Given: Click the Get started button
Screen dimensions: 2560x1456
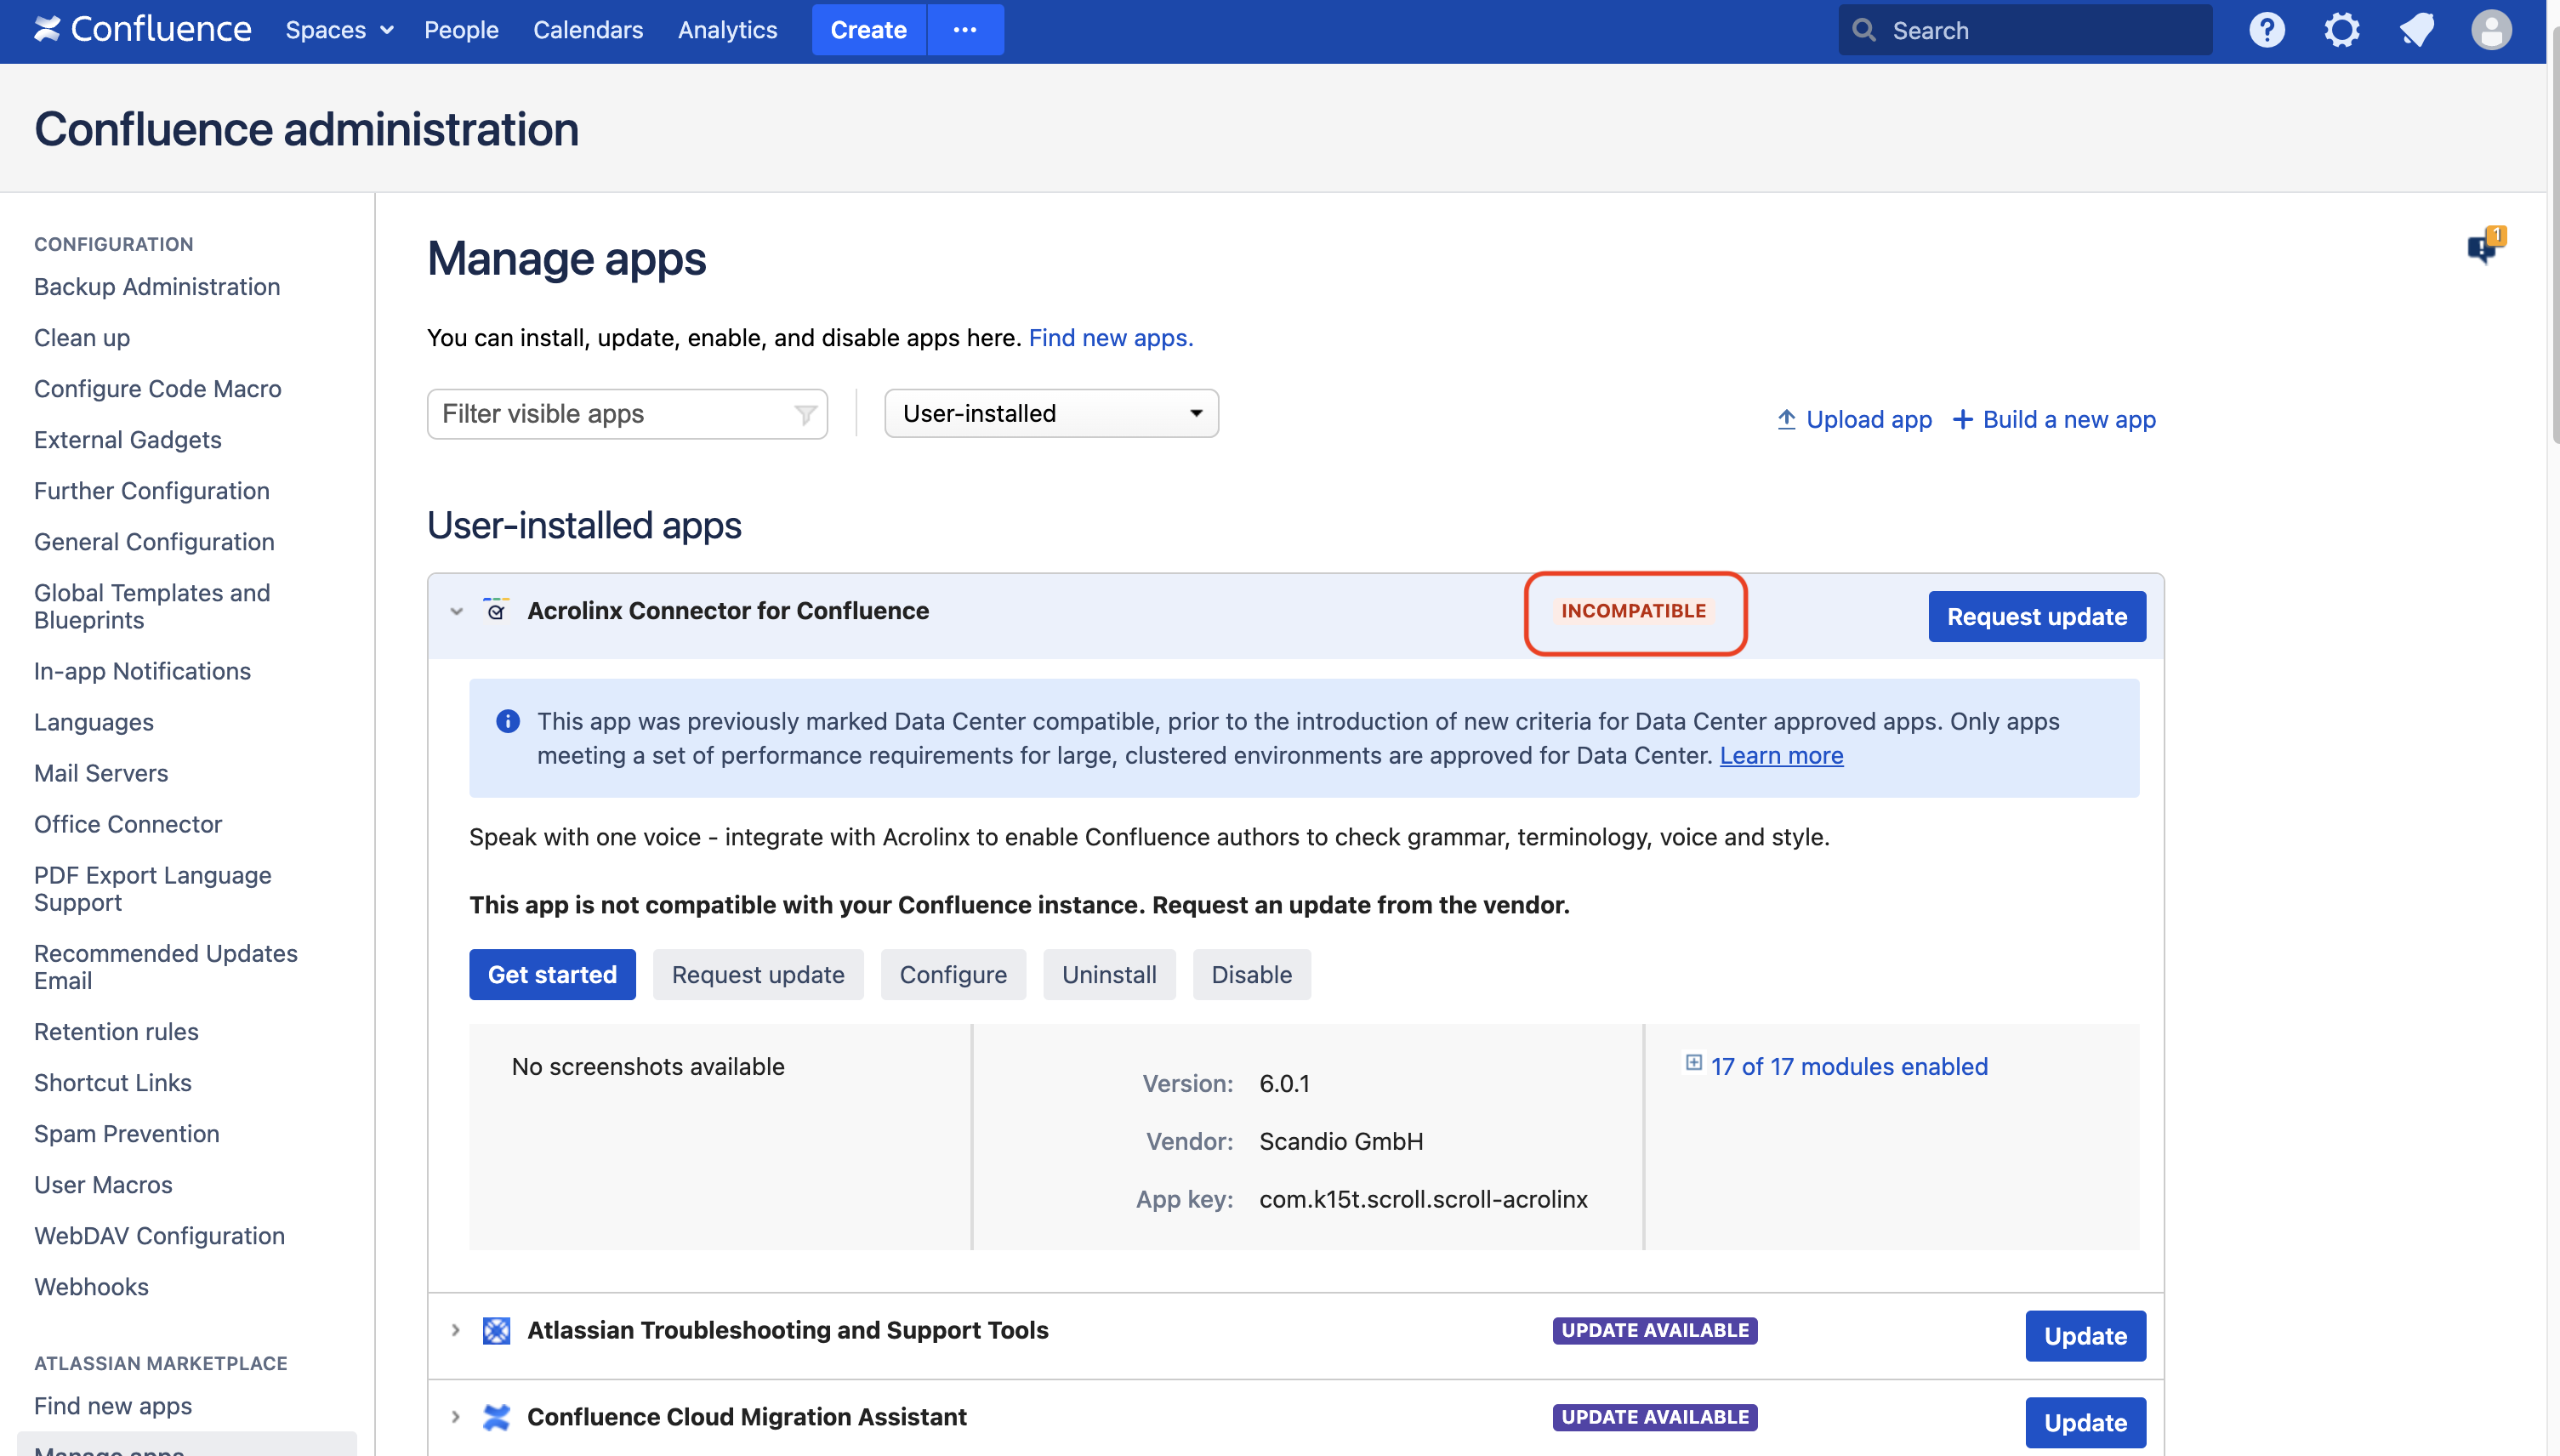Looking at the screenshot, I should (552, 974).
